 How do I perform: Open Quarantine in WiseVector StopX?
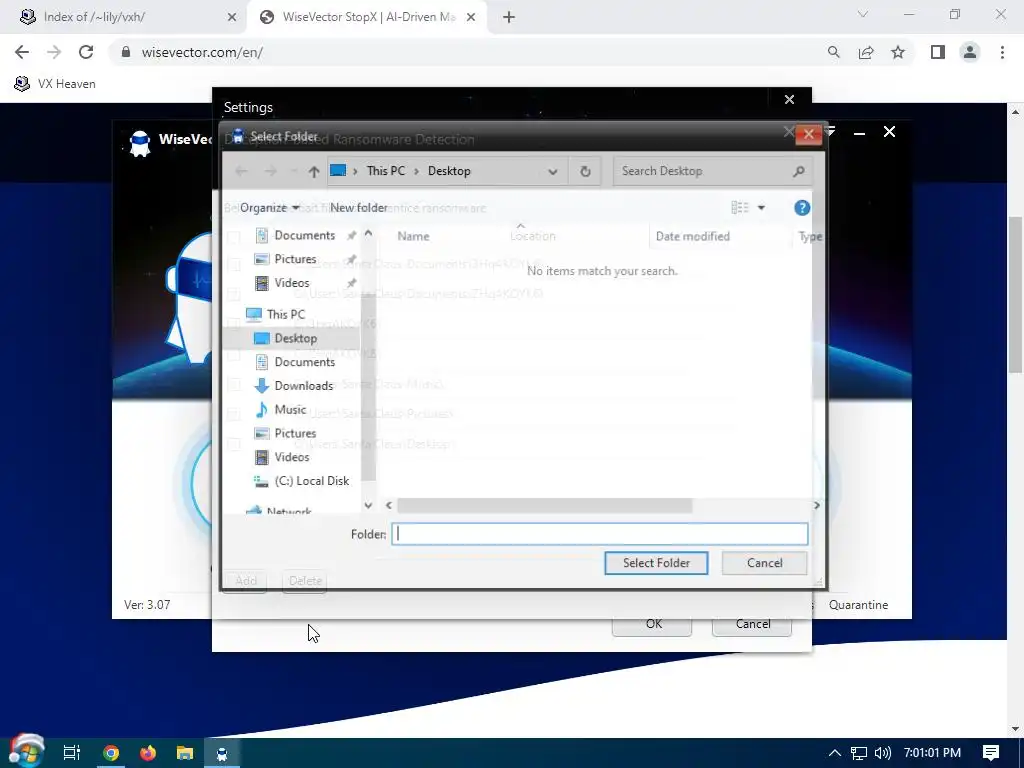[x=858, y=605]
